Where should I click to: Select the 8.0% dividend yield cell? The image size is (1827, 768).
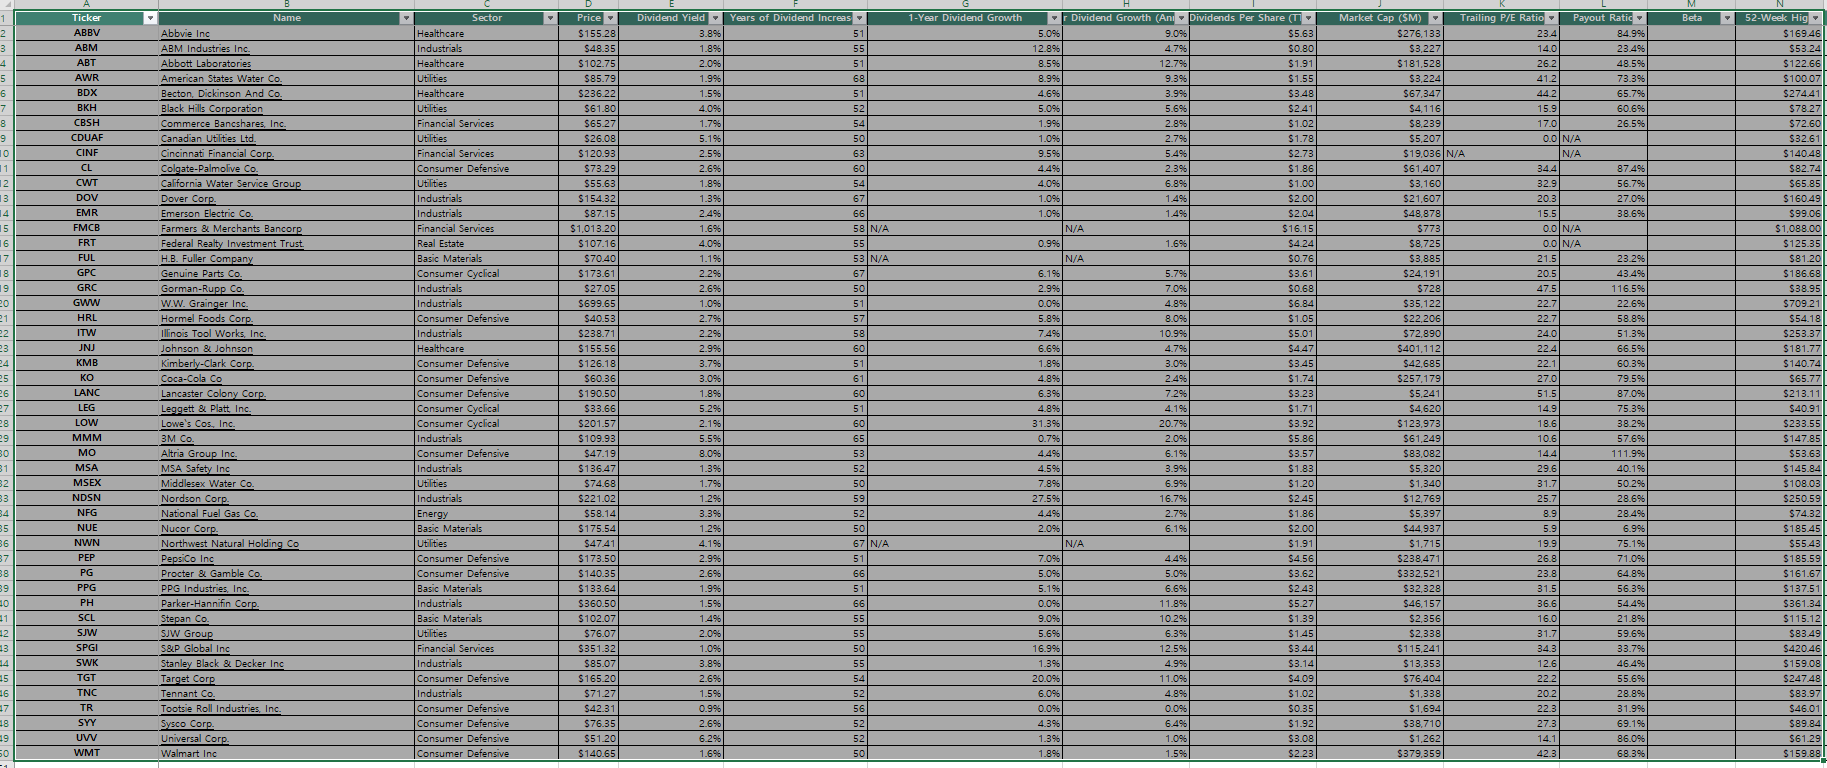[673, 453]
